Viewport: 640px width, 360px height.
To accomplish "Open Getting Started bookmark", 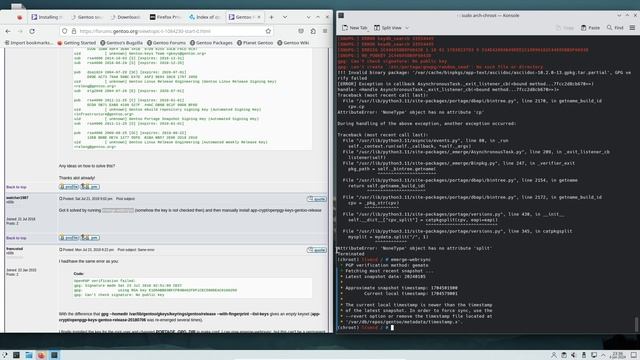I will [x=77, y=43].
